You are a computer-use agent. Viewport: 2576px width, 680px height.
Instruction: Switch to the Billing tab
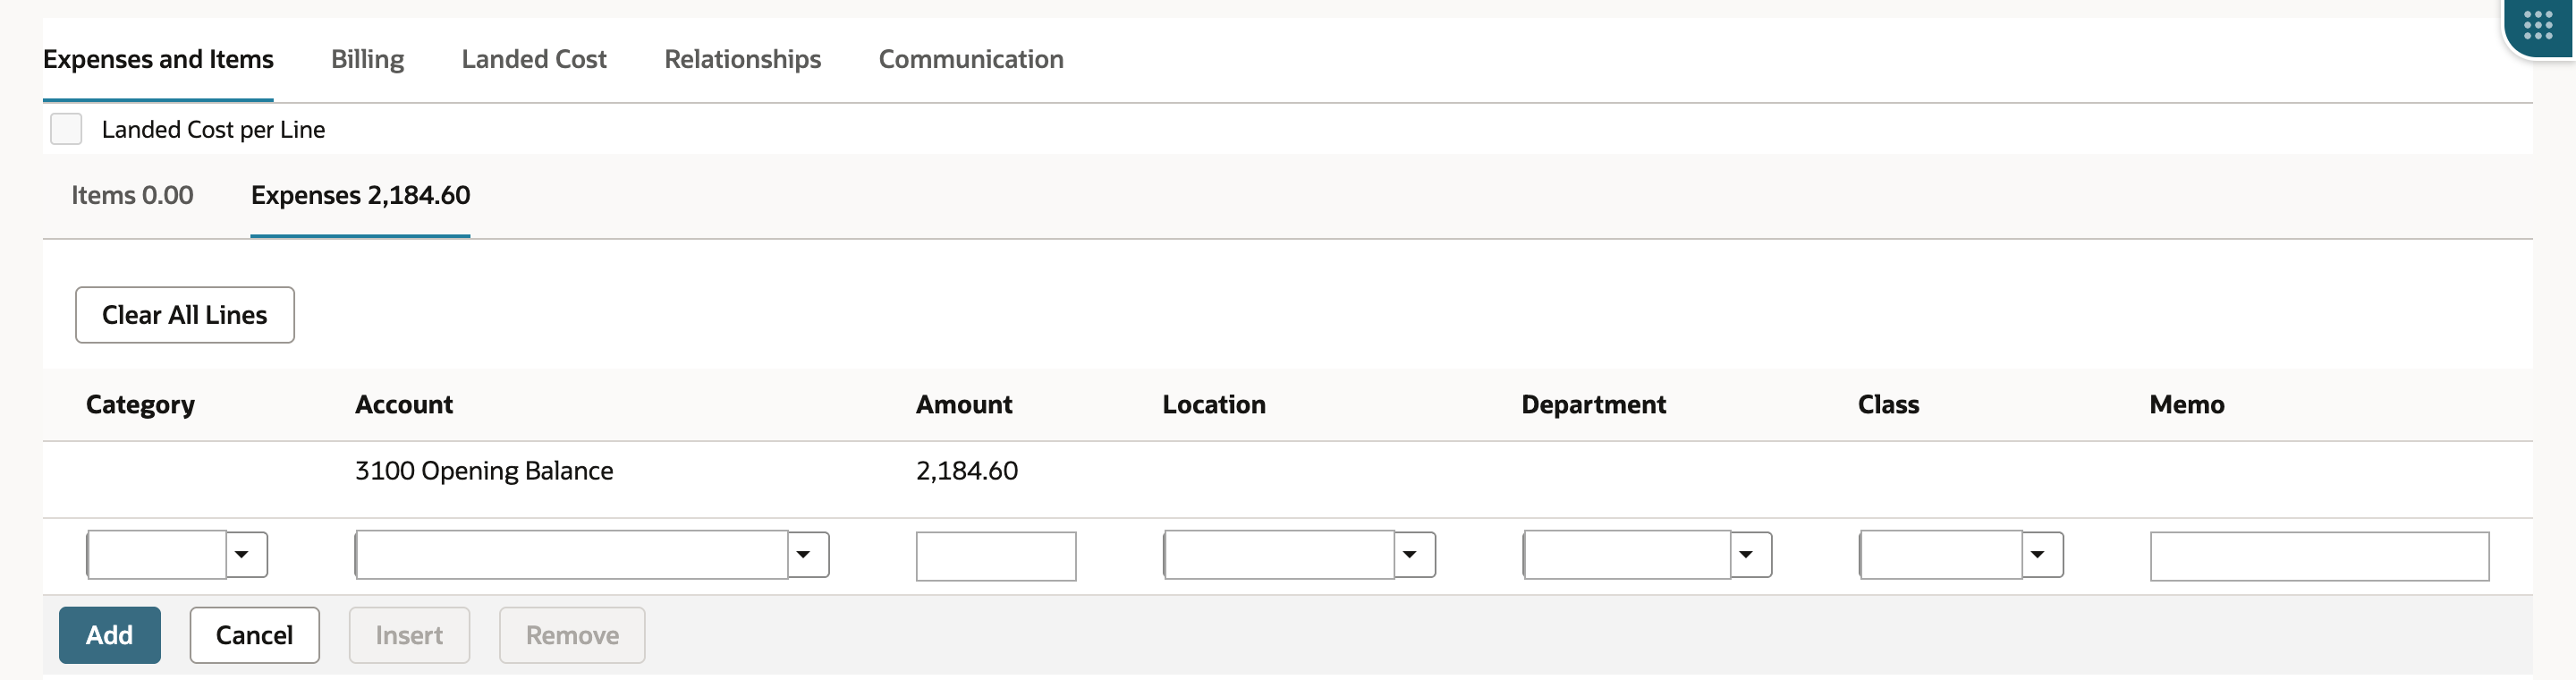tap(367, 59)
